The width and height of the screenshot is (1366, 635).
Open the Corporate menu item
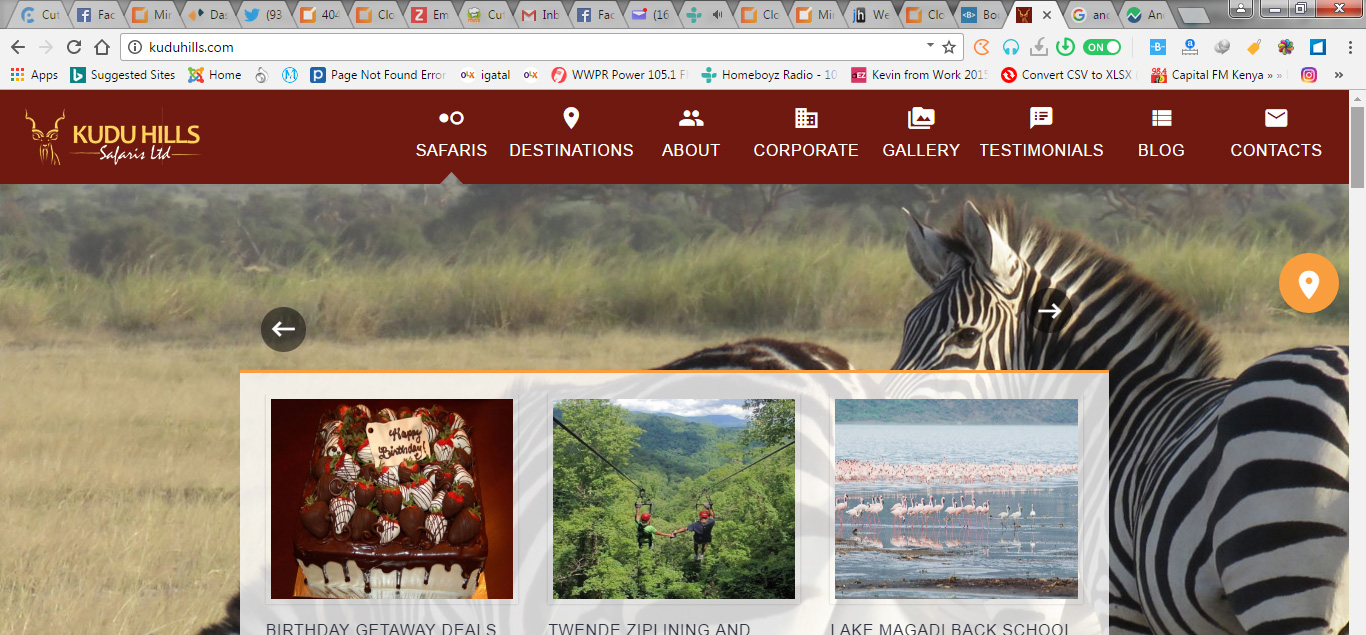click(x=806, y=135)
